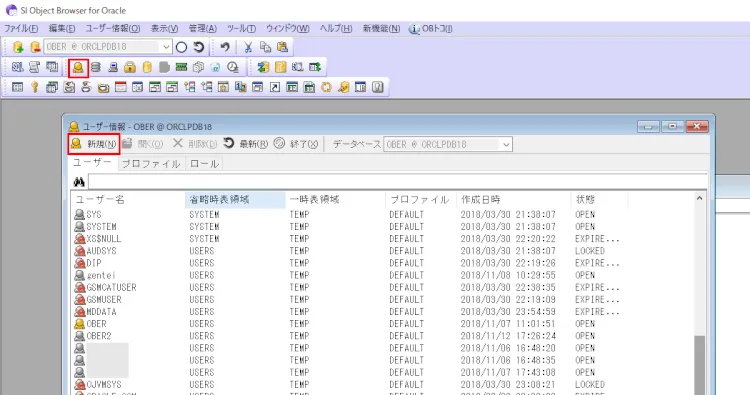Select the GSMUSER user row
Viewport: 750px width, 395px height.
[383, 300]
